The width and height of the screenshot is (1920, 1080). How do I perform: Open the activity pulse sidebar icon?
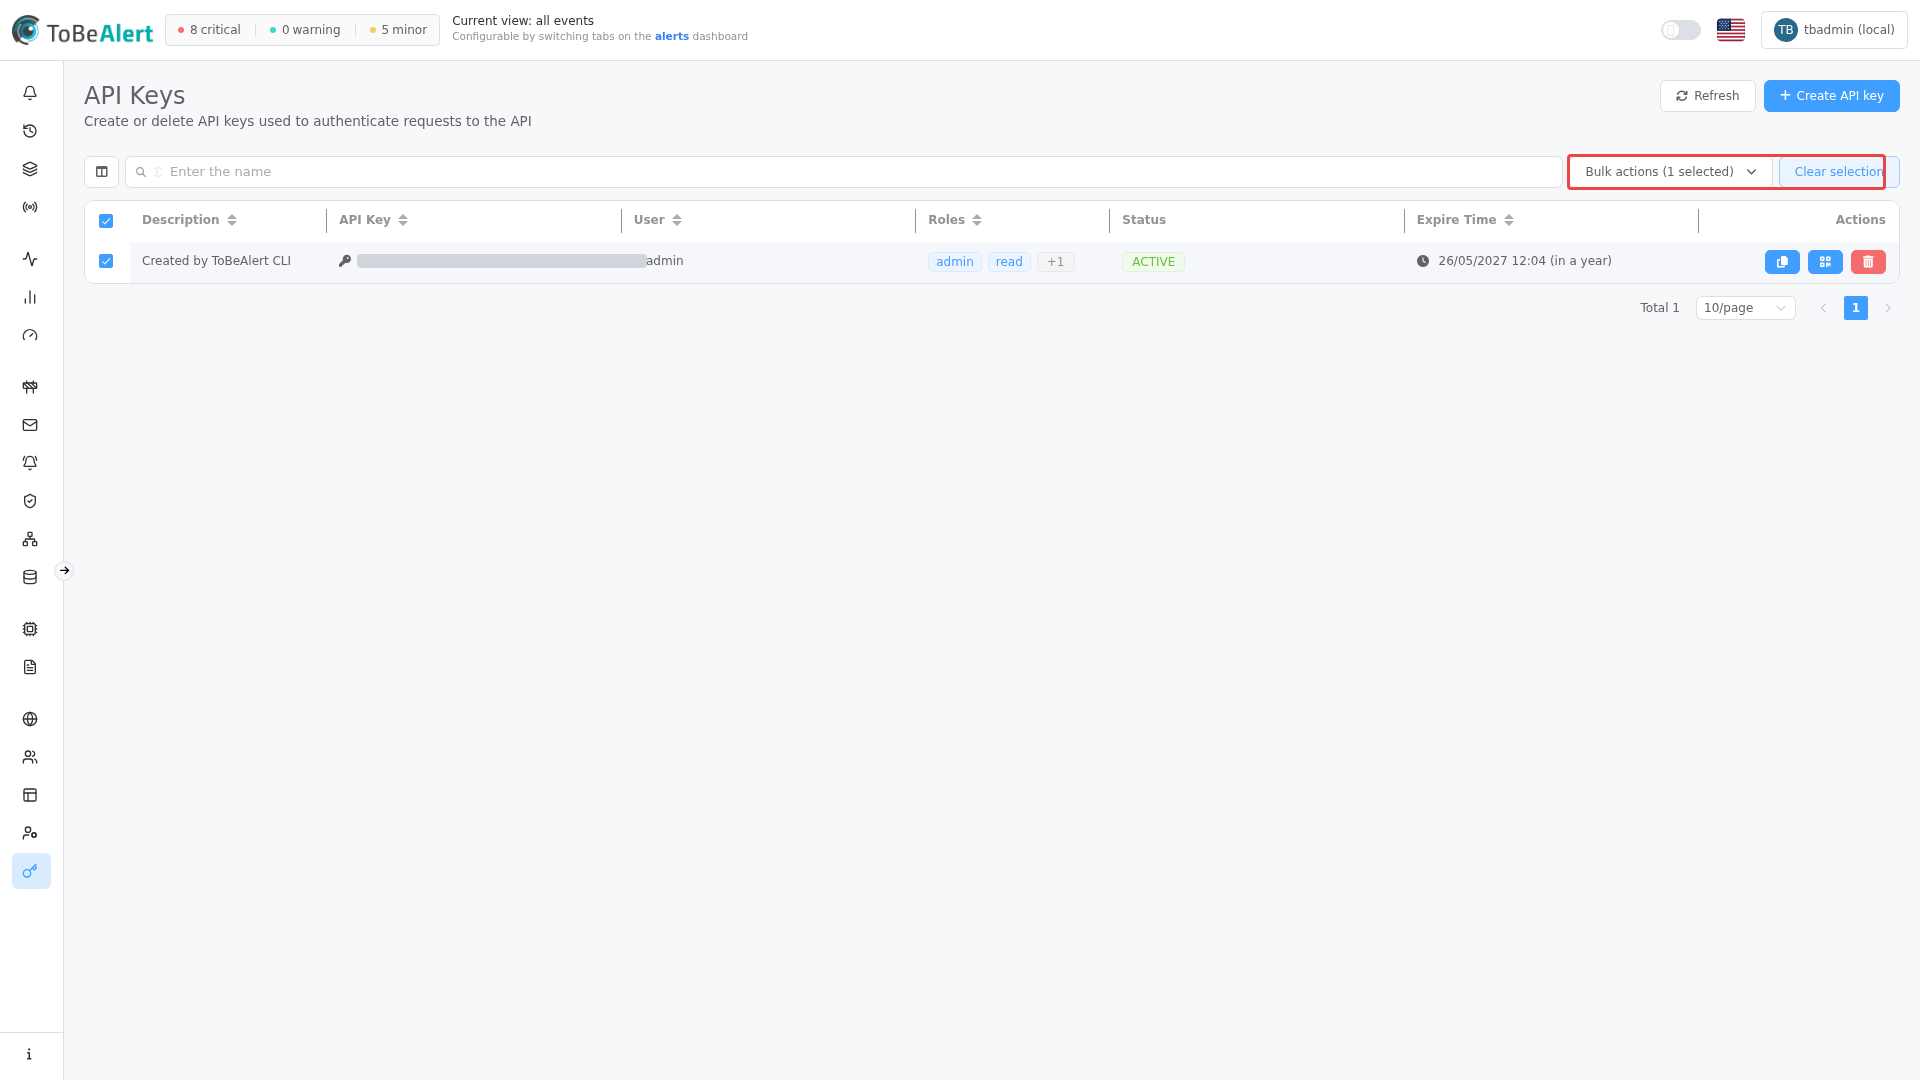[x=30, y=259]
